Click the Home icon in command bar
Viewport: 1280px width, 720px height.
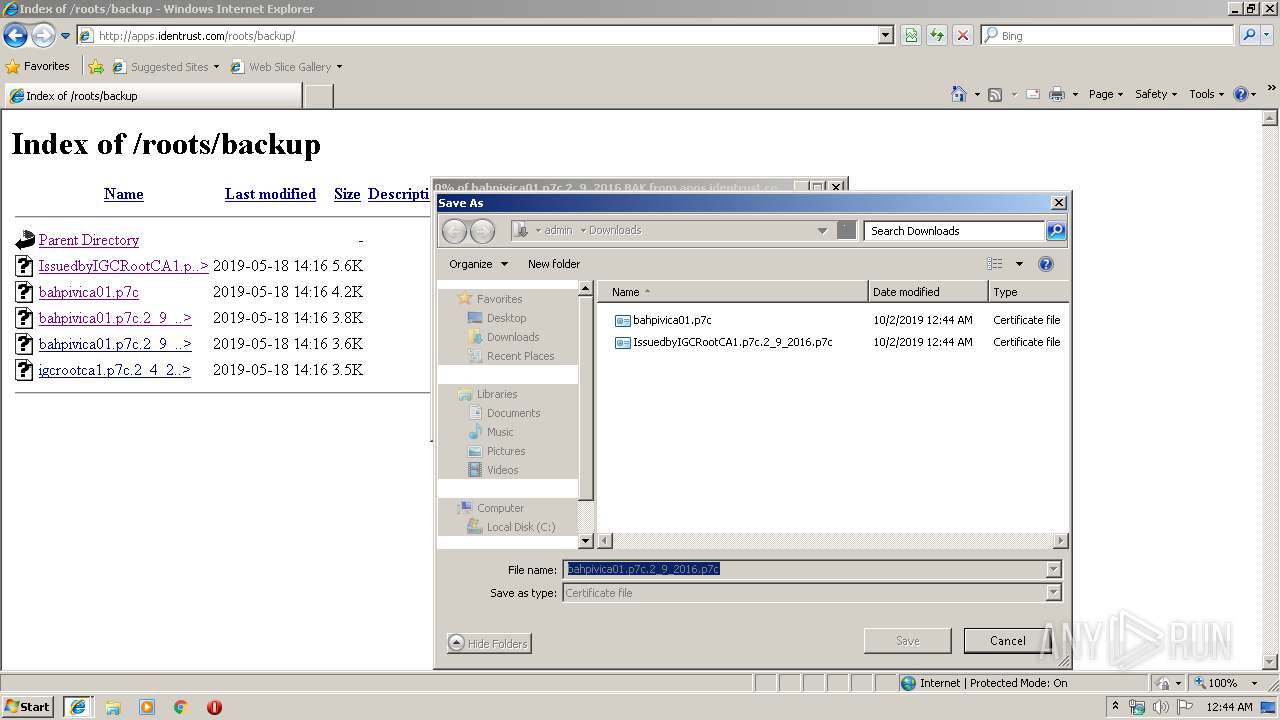click(958, 94)
